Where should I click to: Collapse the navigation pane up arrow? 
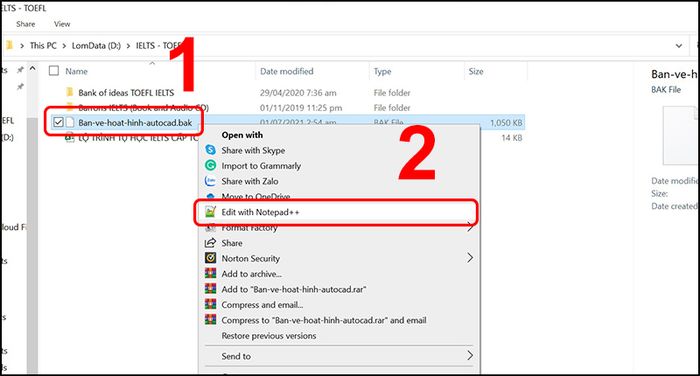(x=32, y=68)
